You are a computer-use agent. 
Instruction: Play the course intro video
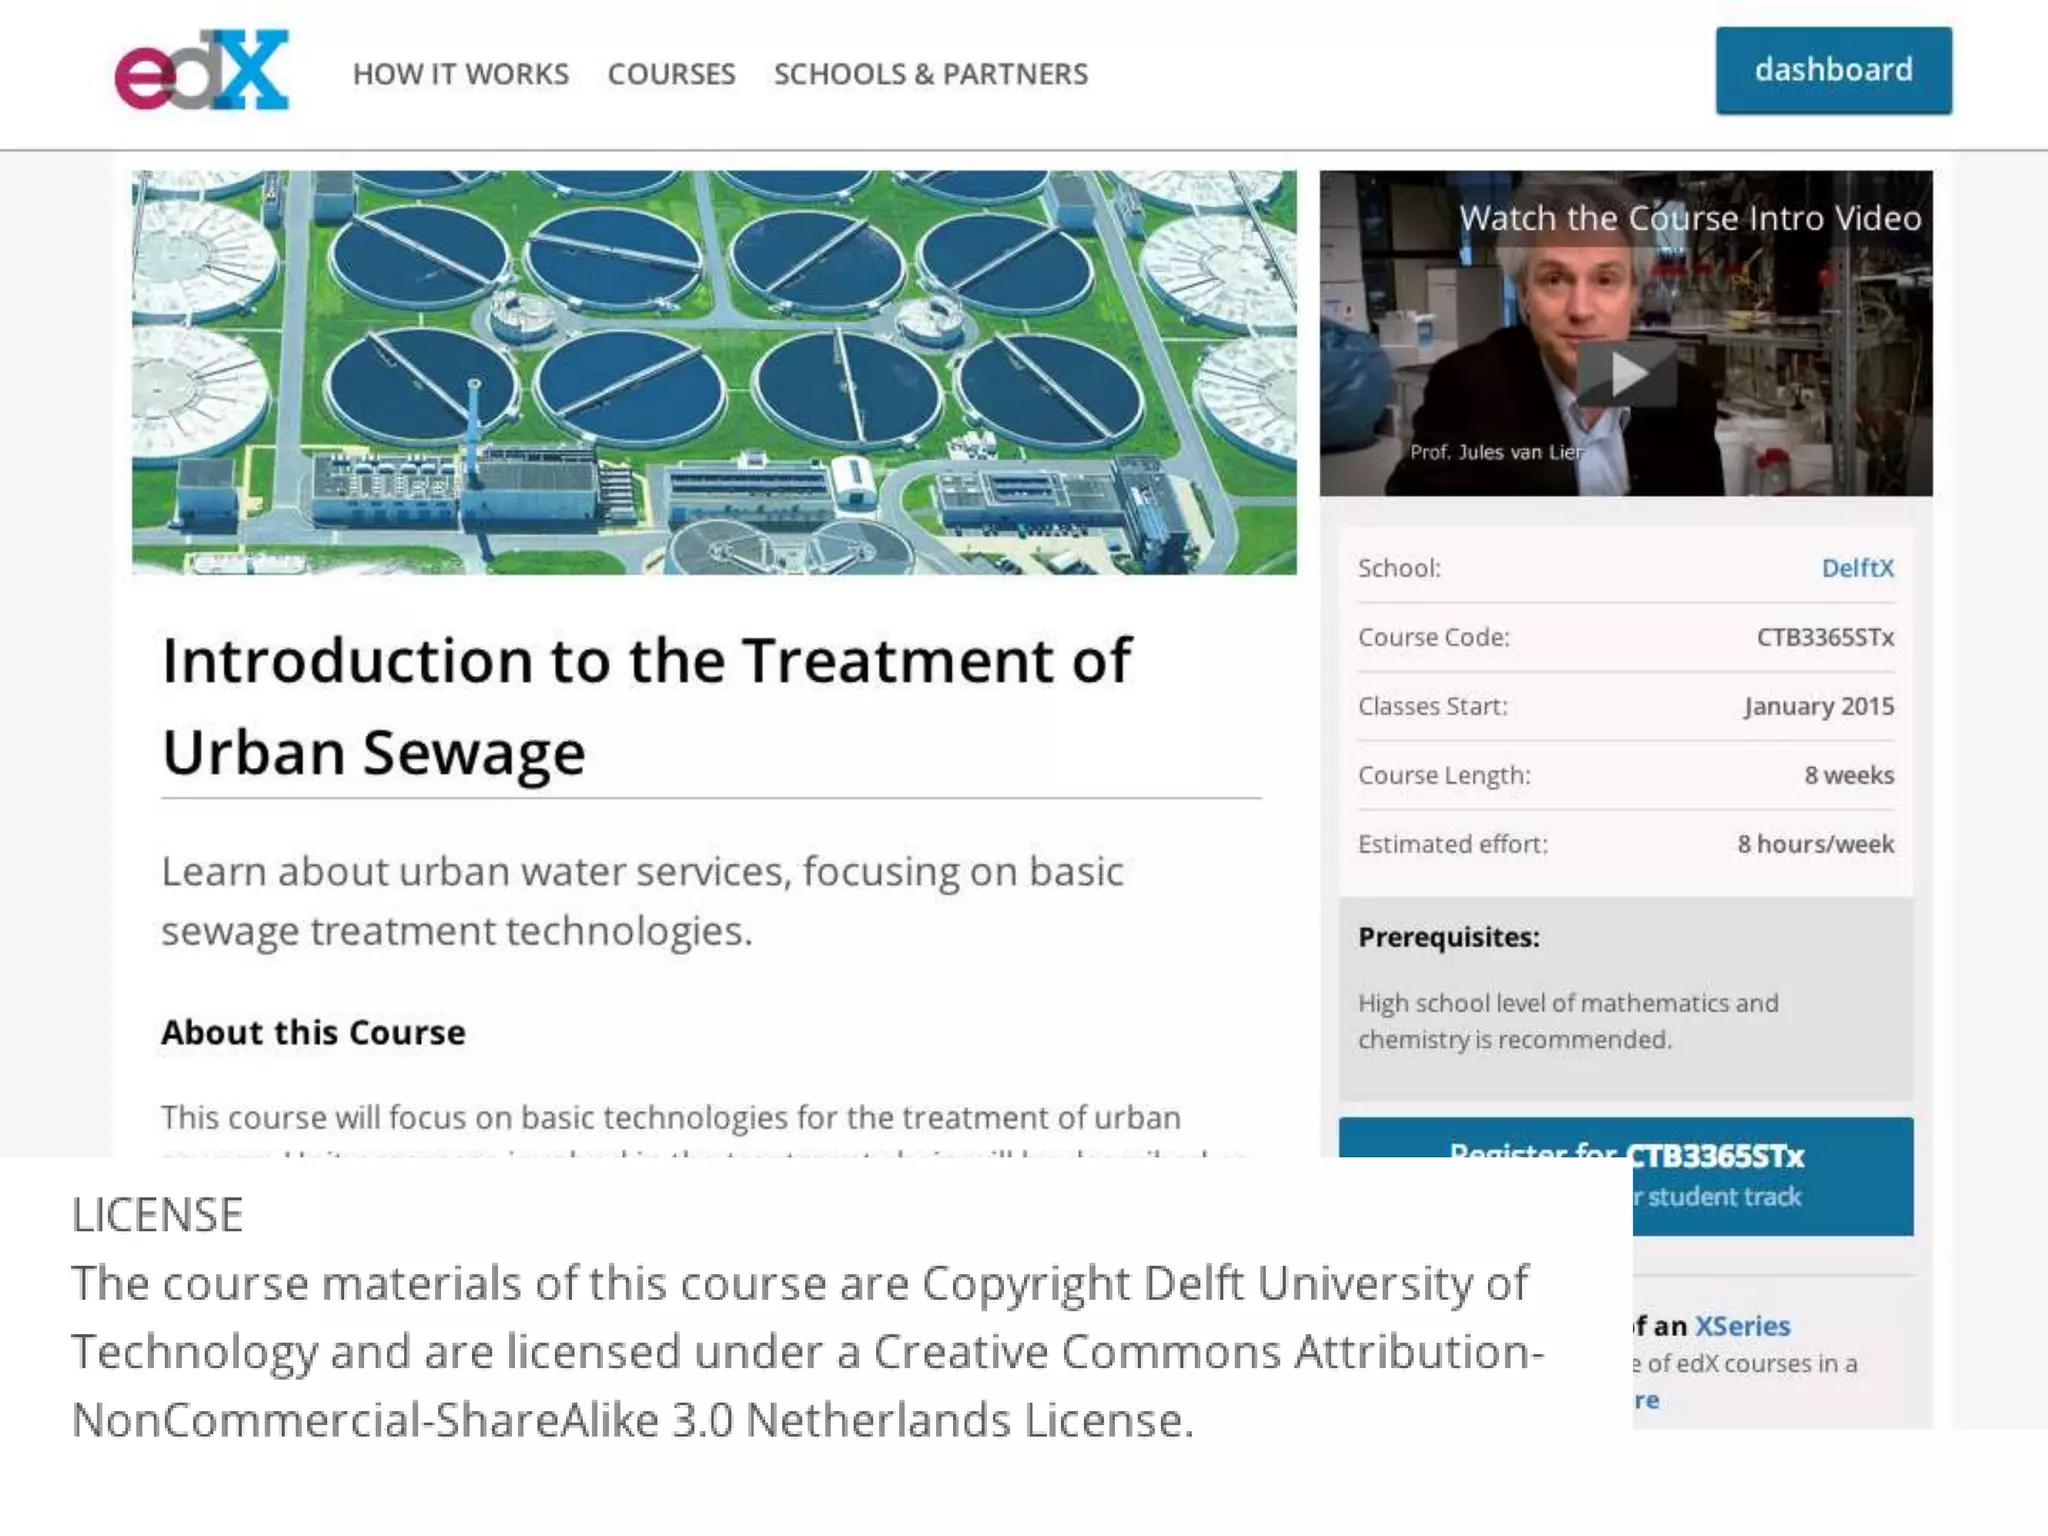1626,374
